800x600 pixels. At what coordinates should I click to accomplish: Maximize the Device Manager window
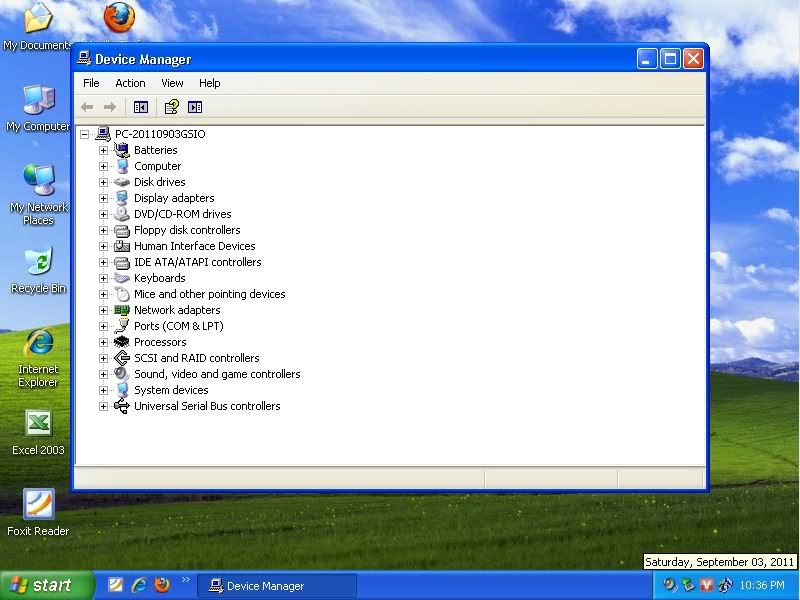pyautogui.click(x=670, y=59)
